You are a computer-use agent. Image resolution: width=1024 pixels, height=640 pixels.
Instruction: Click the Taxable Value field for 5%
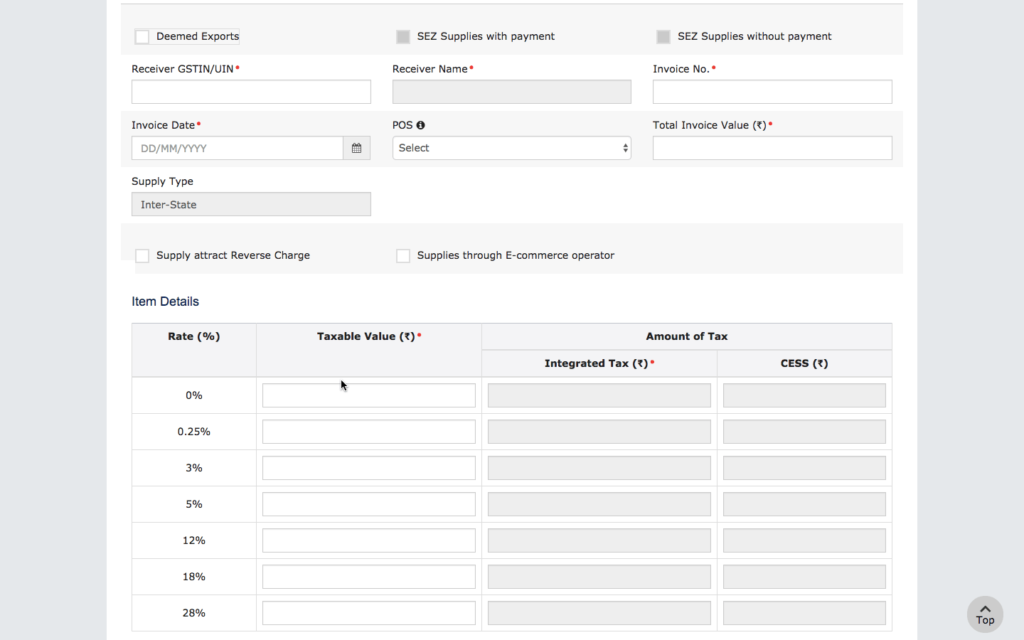tap(368, 504)
